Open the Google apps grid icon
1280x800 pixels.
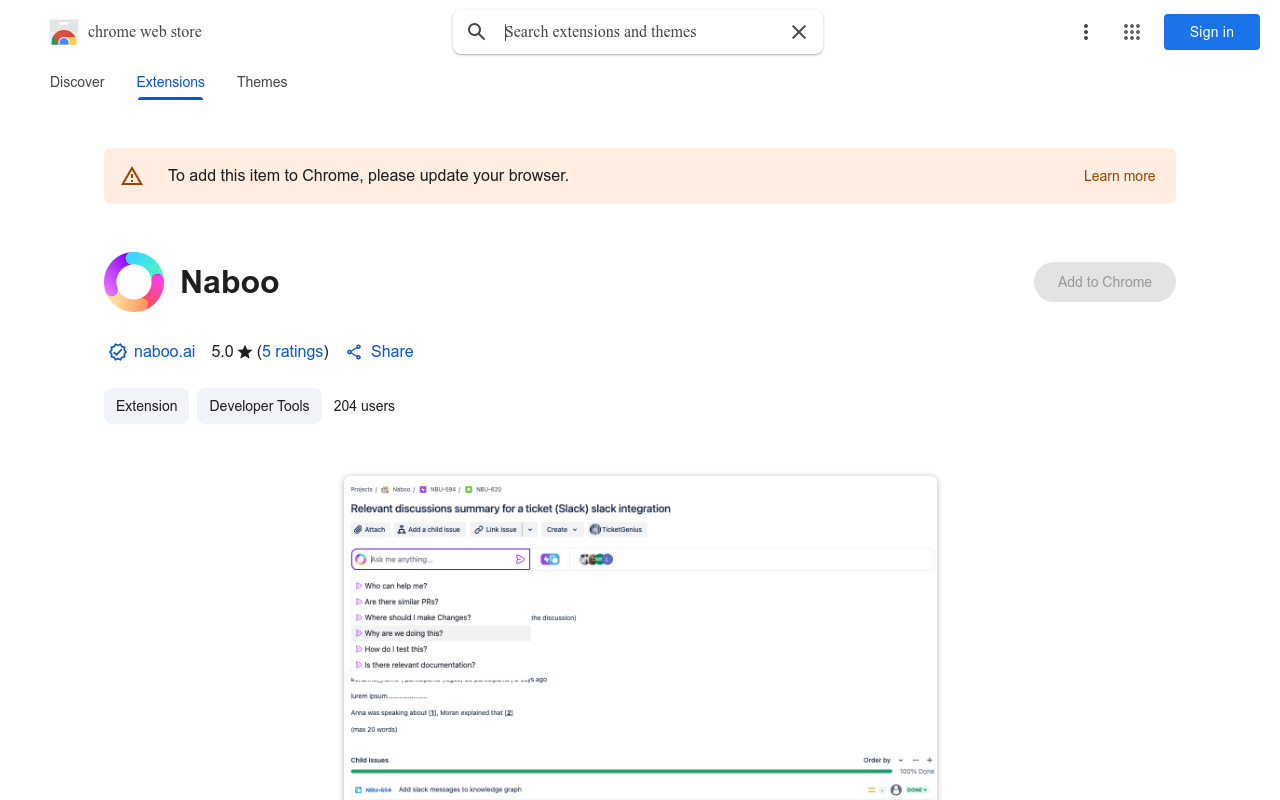tap(1132, 32)
